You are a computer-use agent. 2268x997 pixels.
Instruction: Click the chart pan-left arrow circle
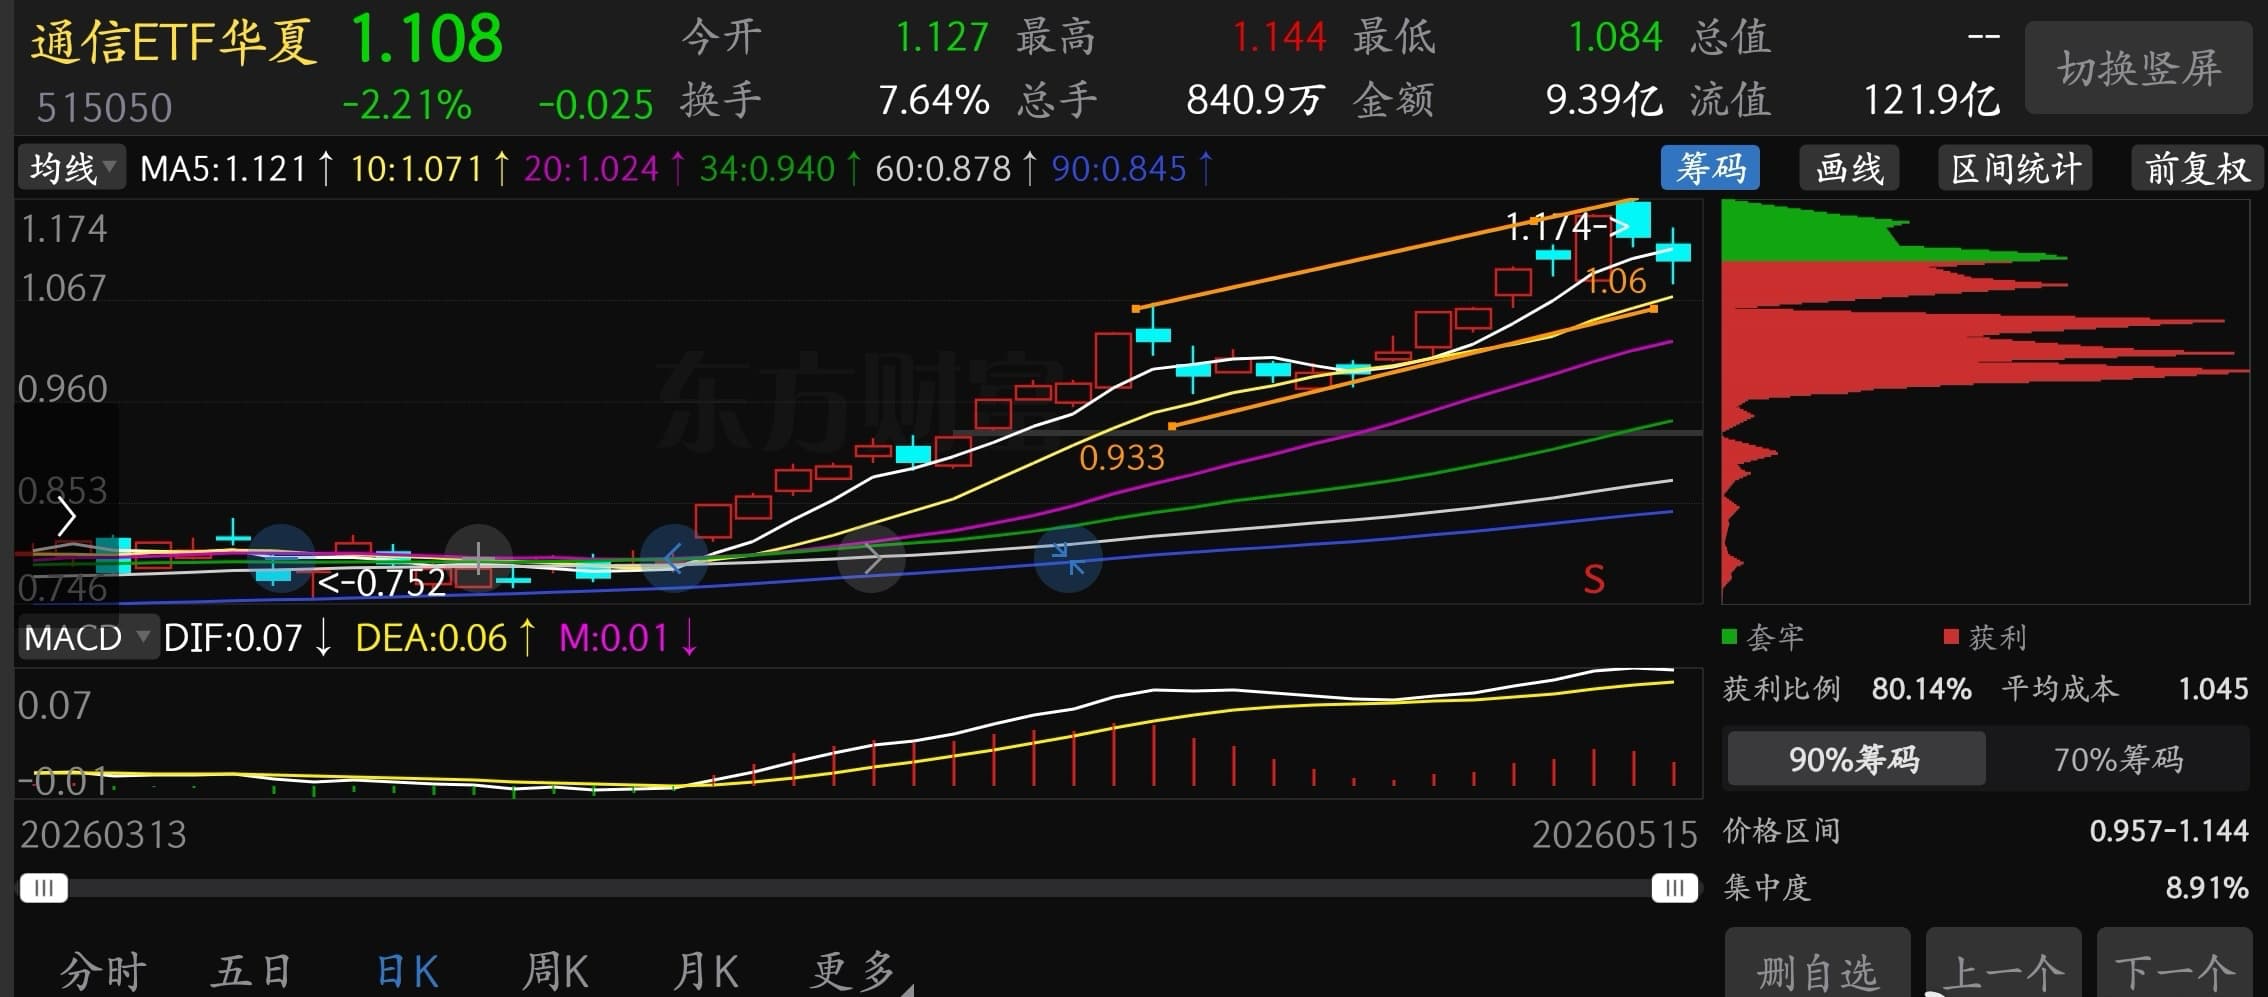[674, 558]
